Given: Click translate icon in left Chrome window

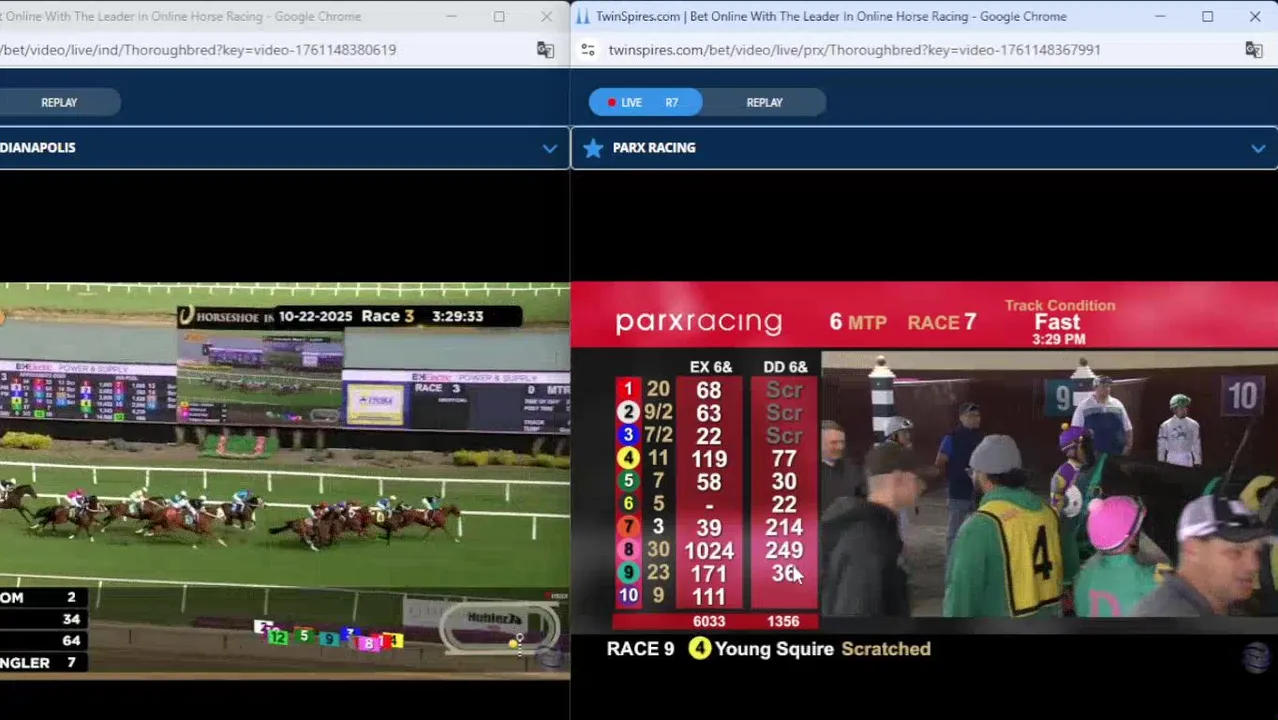Looking at the screenshot, I should tap(545, 50).
